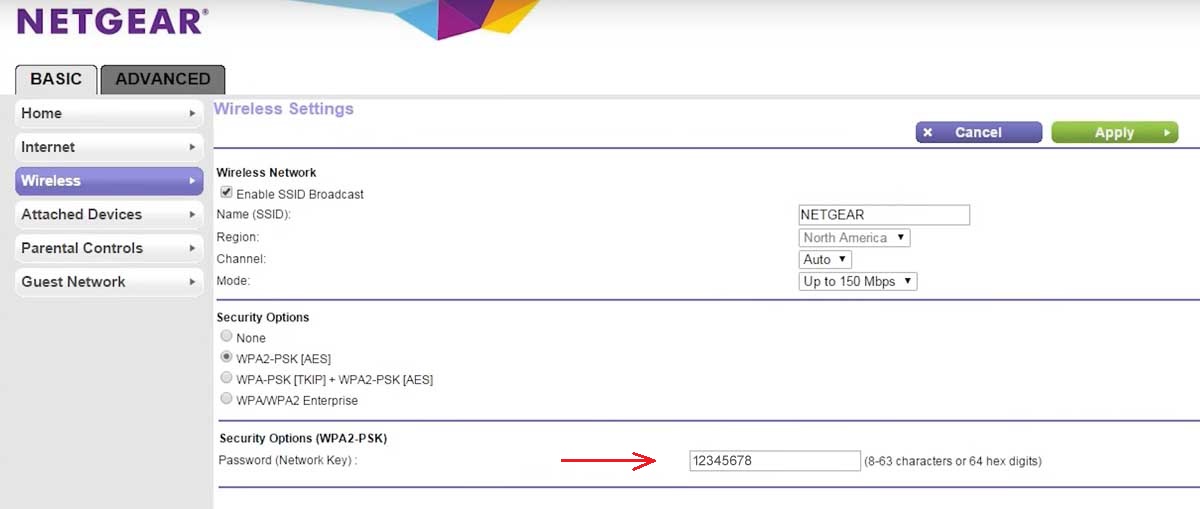Click the Name (SSID) input field
This screenshot has width=1200, height=509.
pos(884,215)
